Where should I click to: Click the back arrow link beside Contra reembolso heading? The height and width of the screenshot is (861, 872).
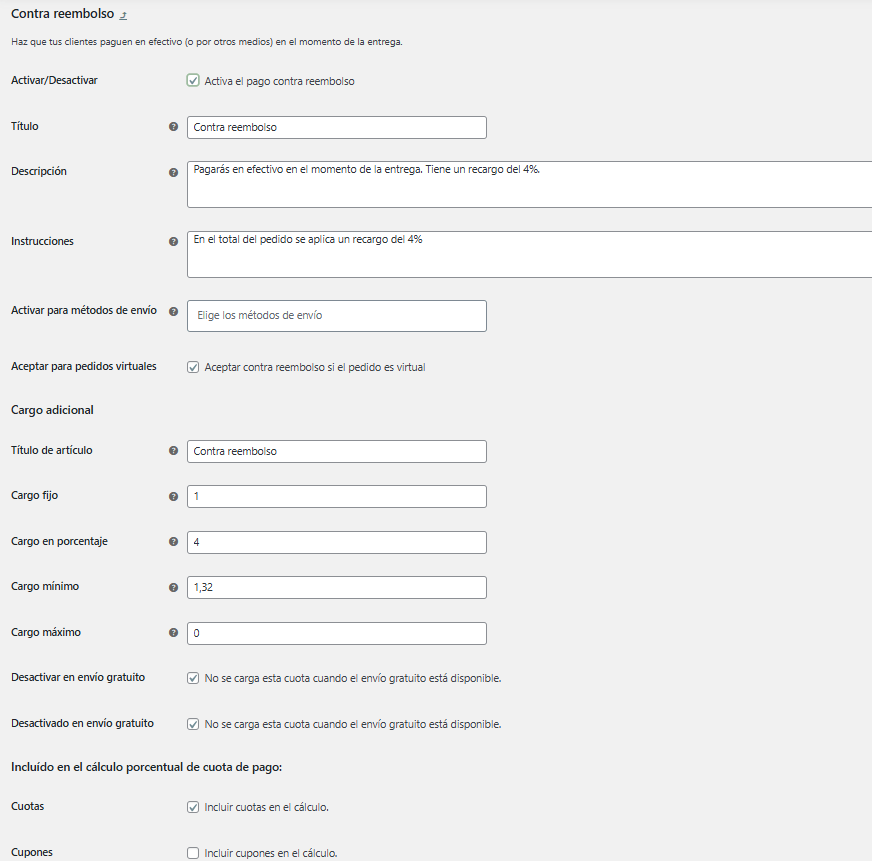123,16
